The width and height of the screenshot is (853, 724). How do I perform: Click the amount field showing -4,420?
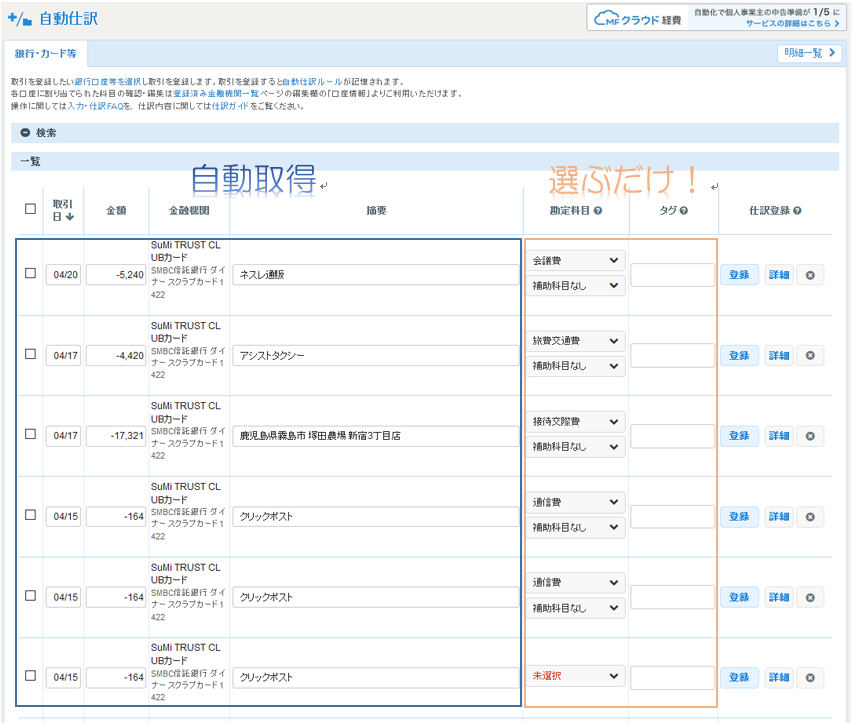tap(116, 356)
